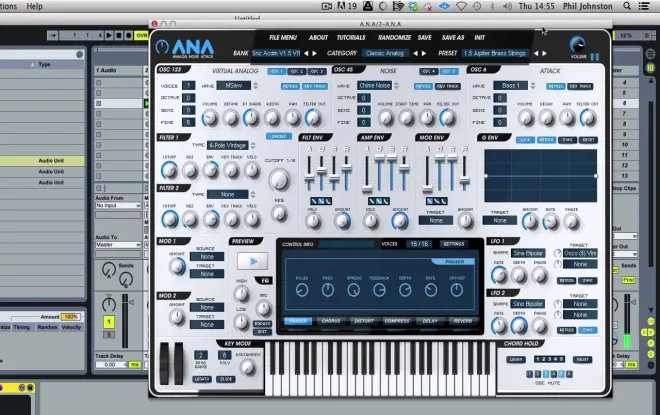Click the preview play button
Image resolution: width=660 pixels, height=415 pixels.
coord(253,261)
